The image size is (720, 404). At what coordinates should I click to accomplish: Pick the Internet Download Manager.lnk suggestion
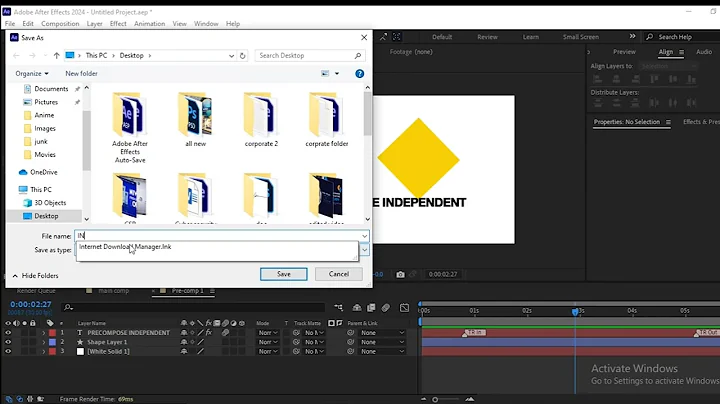click(x=125, y=247)
